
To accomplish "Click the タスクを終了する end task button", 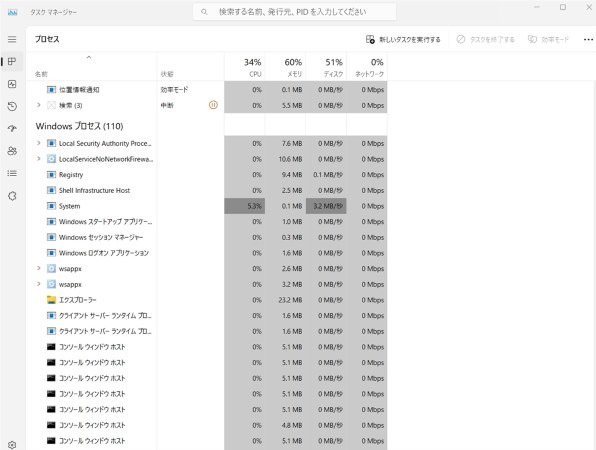I will point(485,40).
